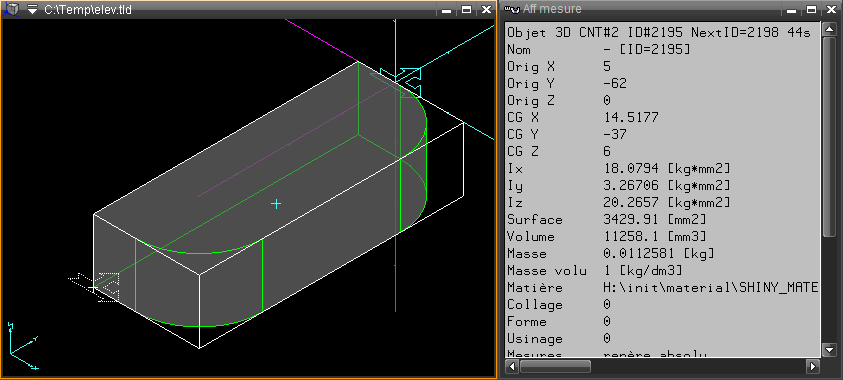843x380 pixels.
Task: Click the 'Orig Y -62' row
Action: pyautogui.click(x=567, y=83)
